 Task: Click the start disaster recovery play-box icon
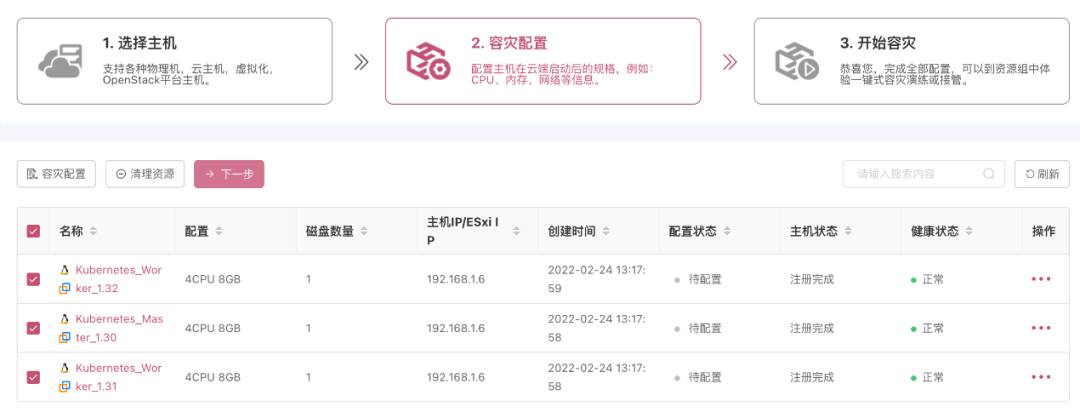797,61
